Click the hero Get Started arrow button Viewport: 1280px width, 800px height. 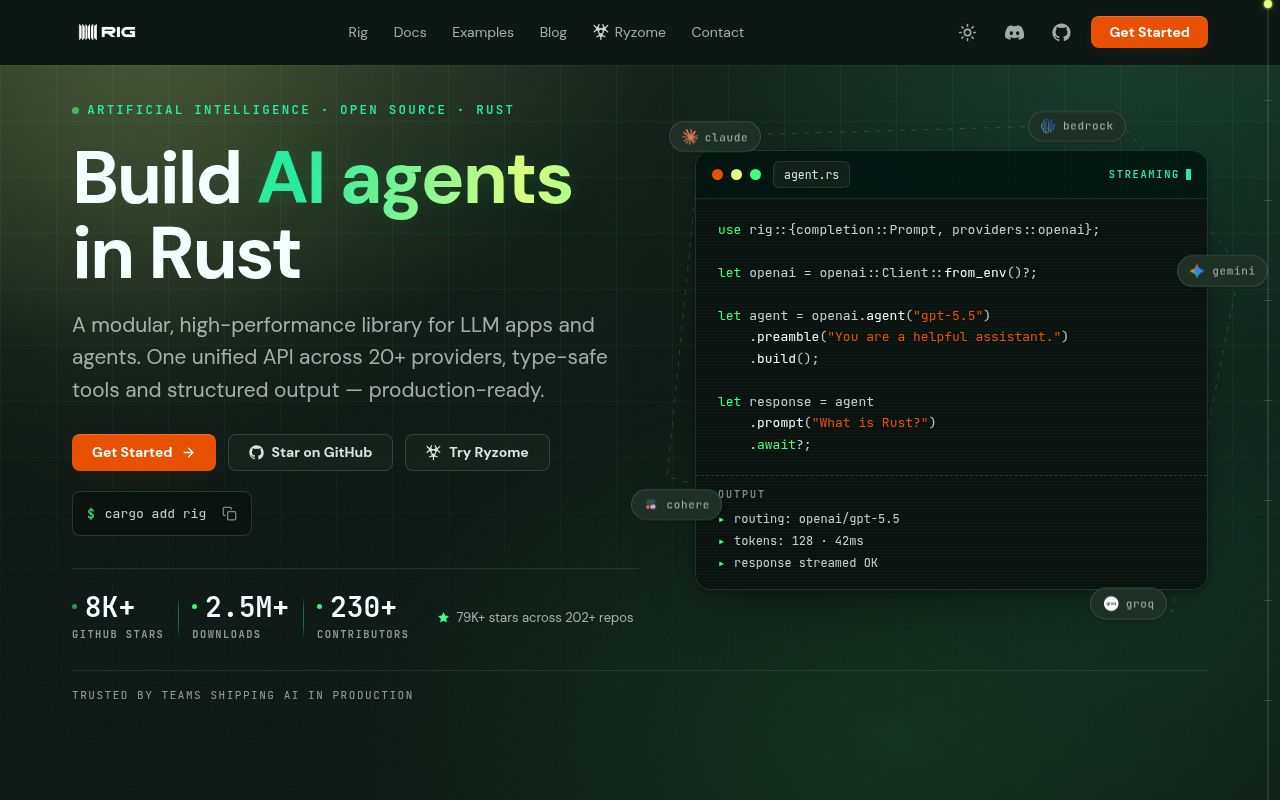click(144, 452)
